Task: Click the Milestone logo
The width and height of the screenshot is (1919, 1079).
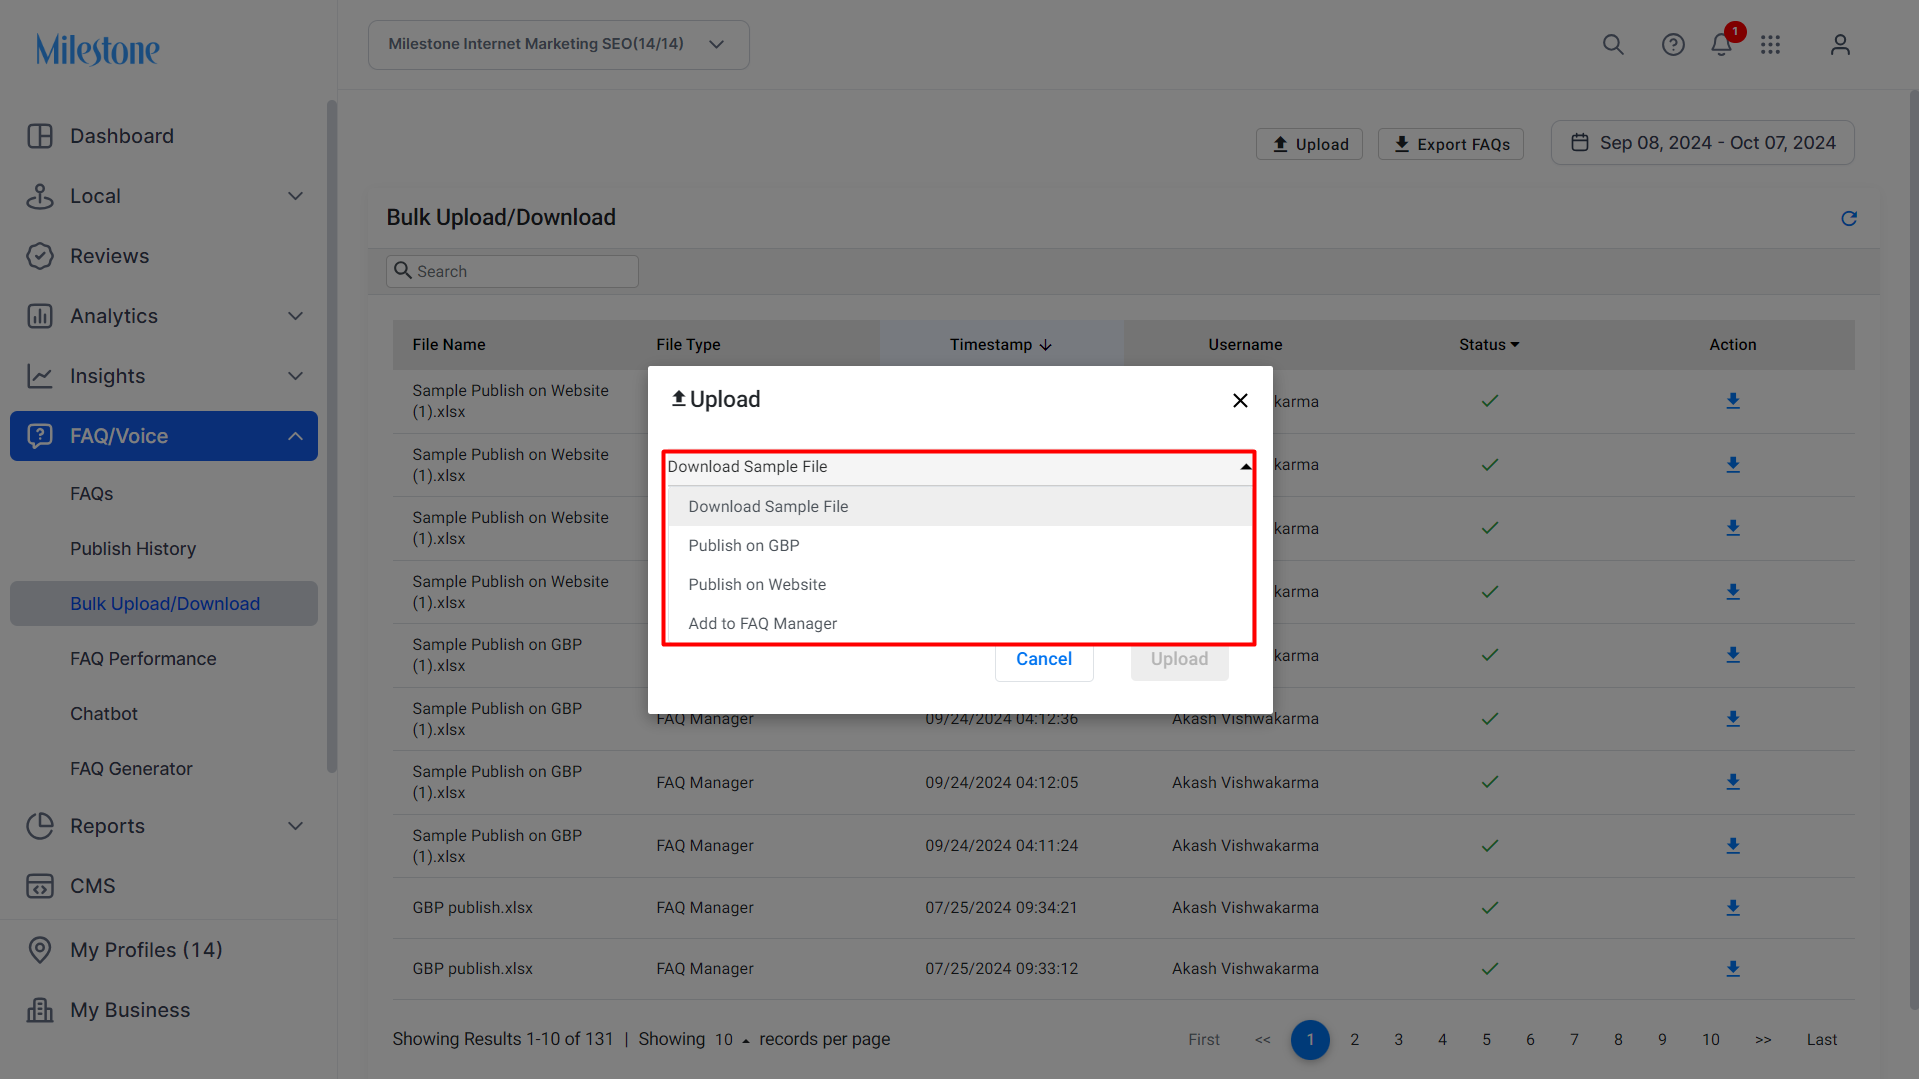Action: (97, 49)
